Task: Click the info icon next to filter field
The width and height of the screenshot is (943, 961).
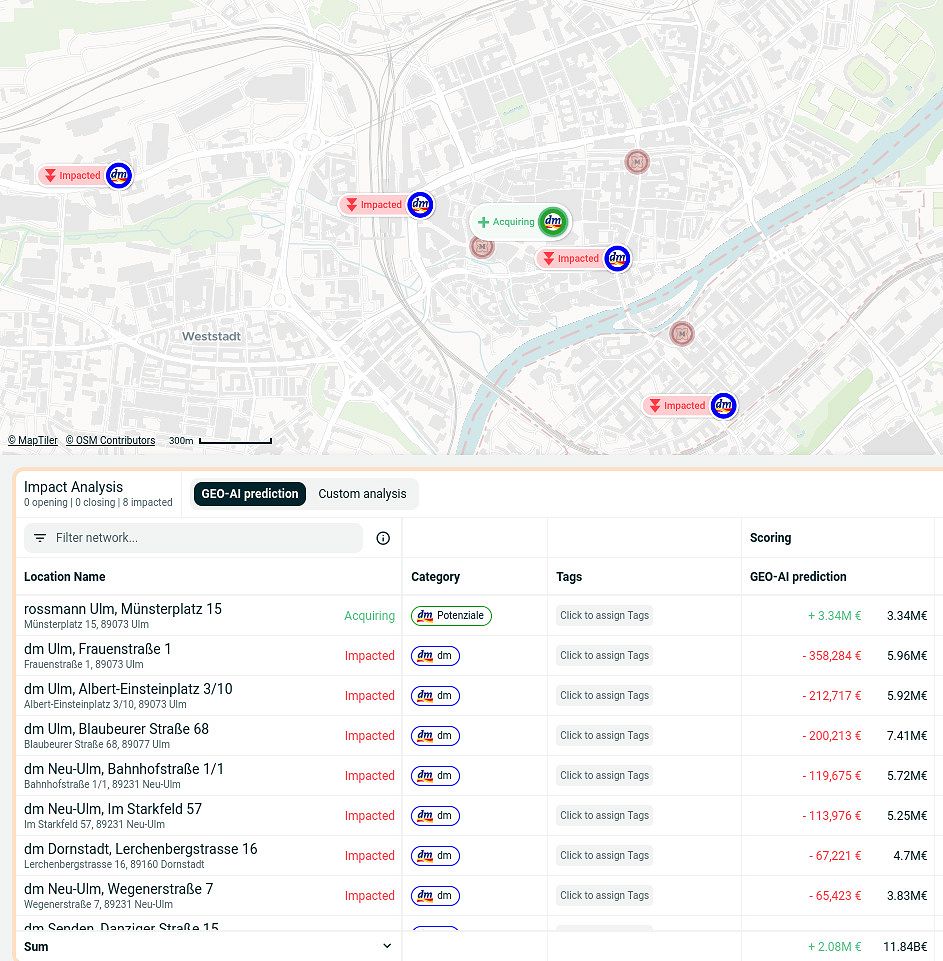Action: 383,538
